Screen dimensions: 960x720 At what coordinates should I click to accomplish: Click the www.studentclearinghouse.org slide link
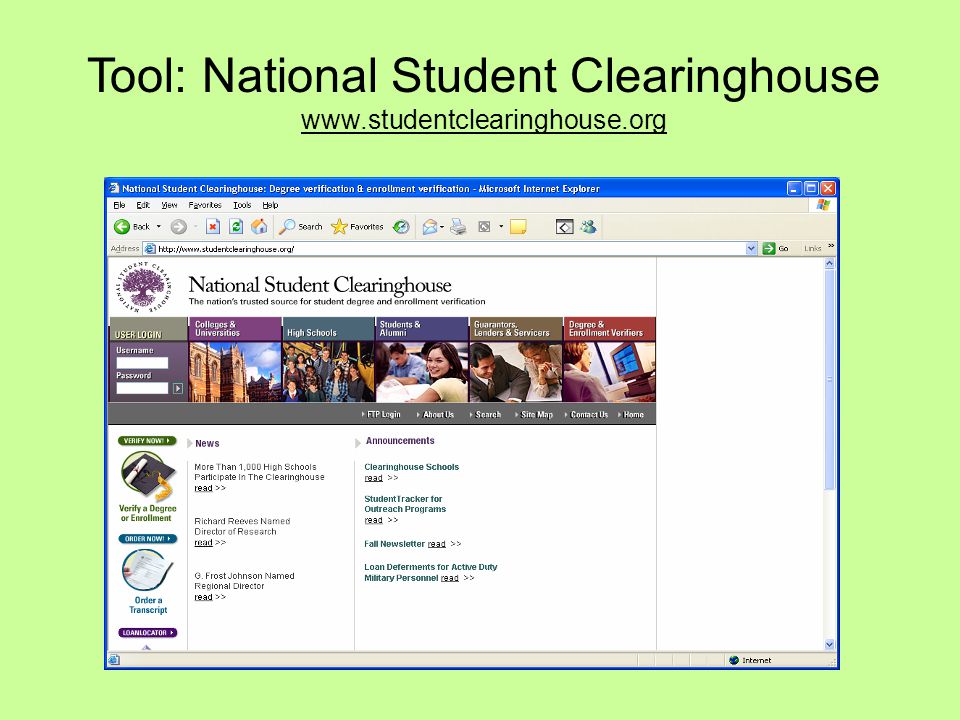[x=484, y=119]
